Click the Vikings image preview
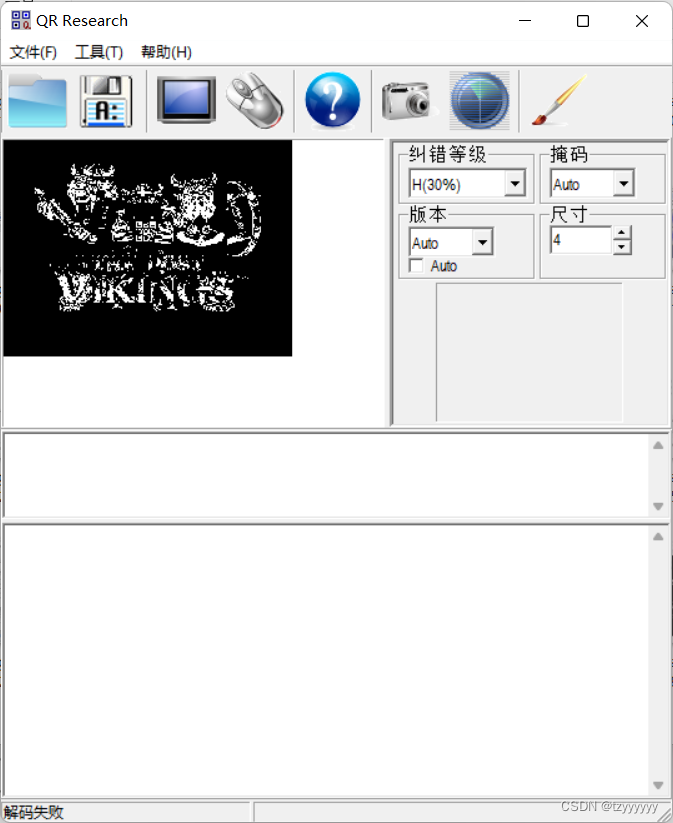The image size is (673, 823). pyautogui.click(x=148, y=248)
